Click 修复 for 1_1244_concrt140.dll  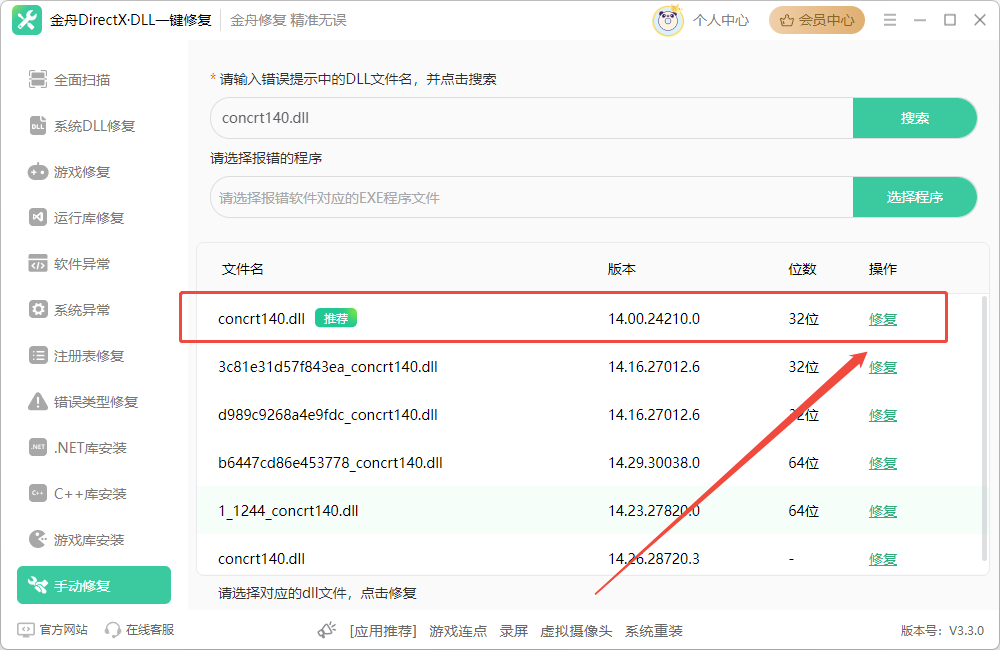[x=883, y=511]
